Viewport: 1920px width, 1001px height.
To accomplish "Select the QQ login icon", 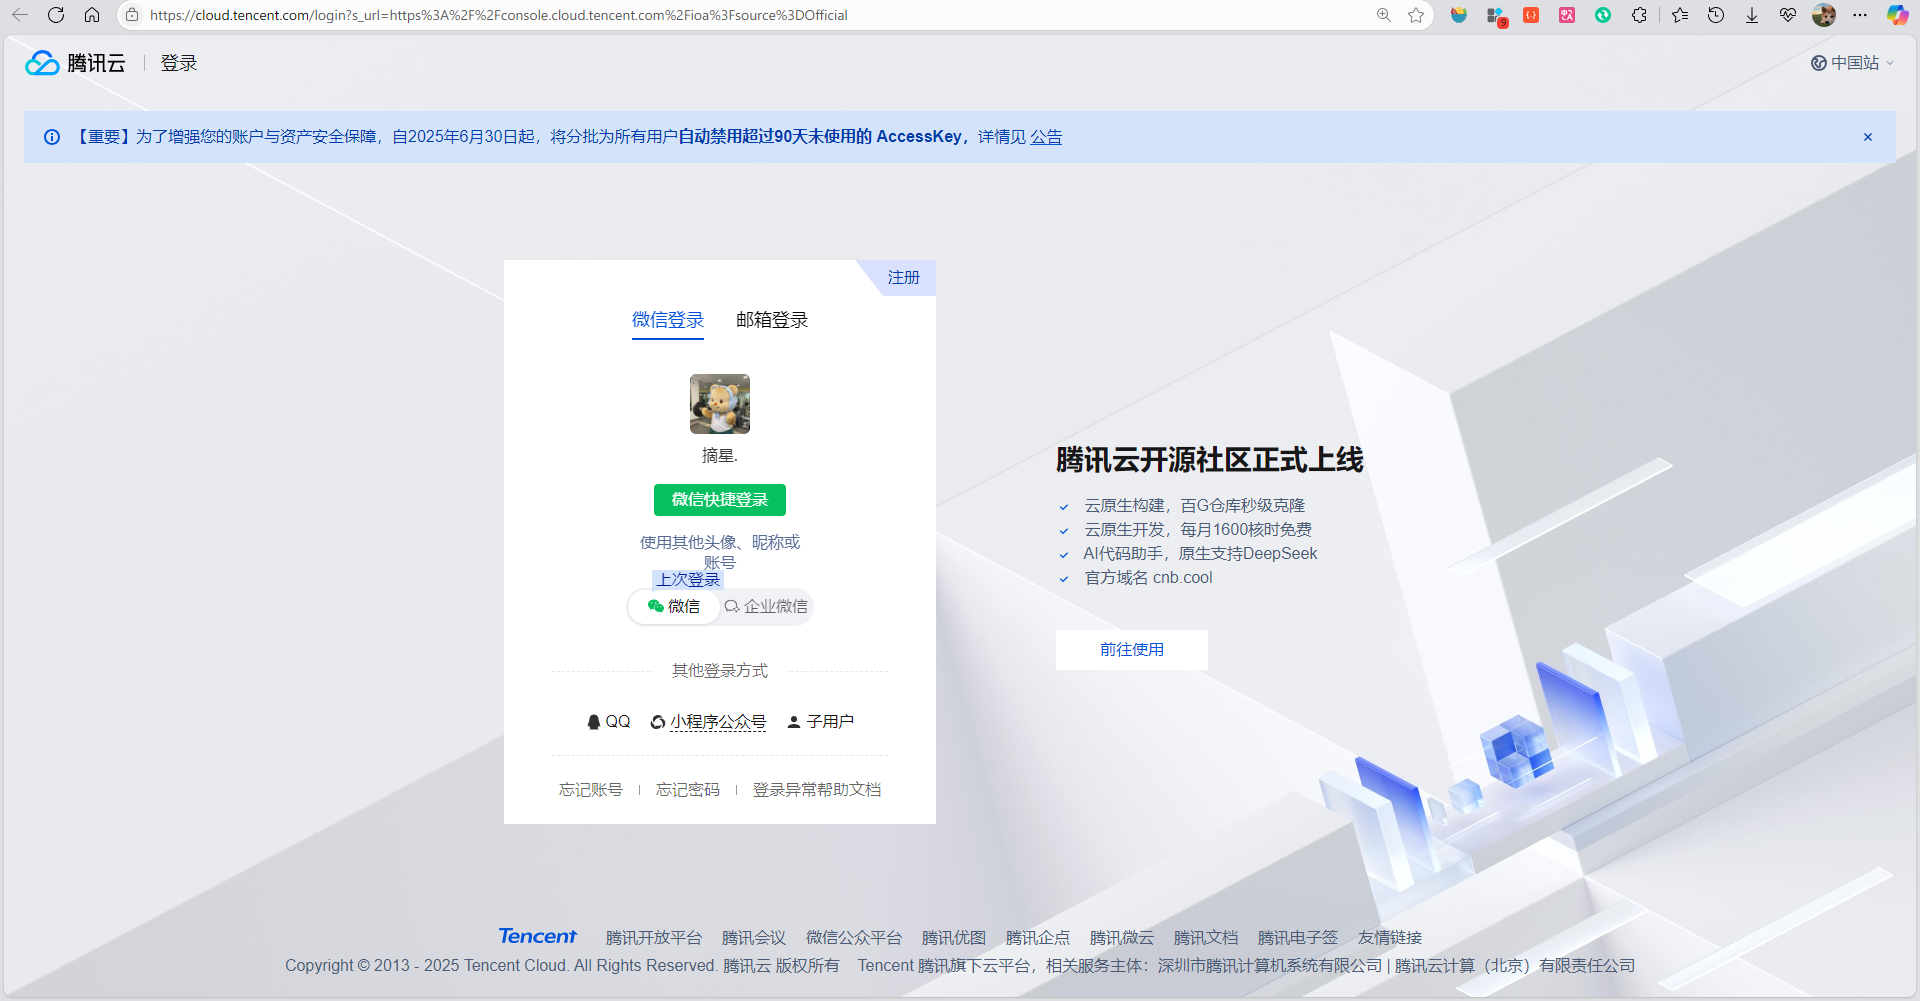I will coord(608,721).
